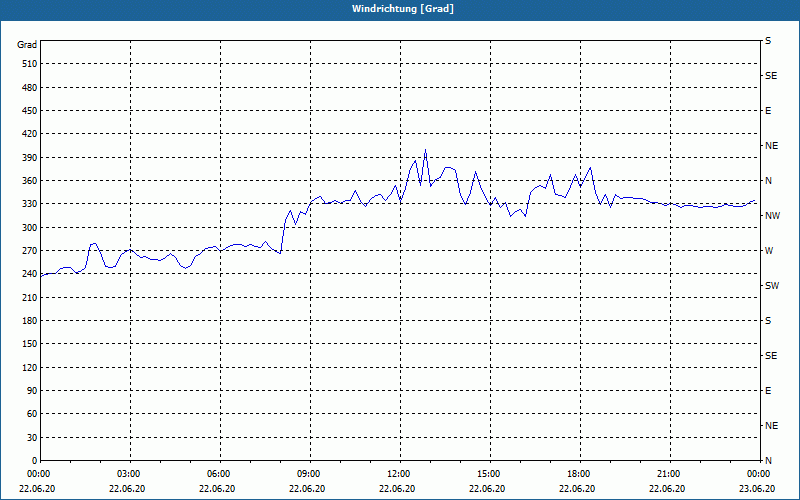The image size is (800, 500).
Task: Click the 09:00 time axis label
Action: coord(310,474)
